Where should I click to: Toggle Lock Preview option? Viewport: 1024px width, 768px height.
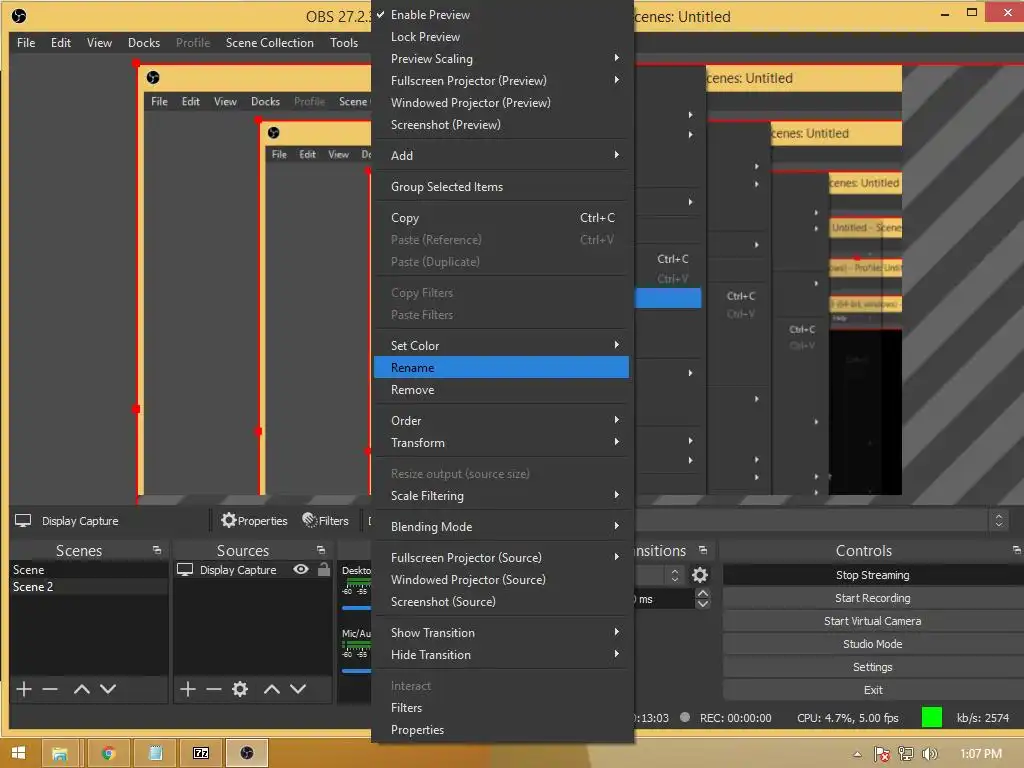click(501, 37)
